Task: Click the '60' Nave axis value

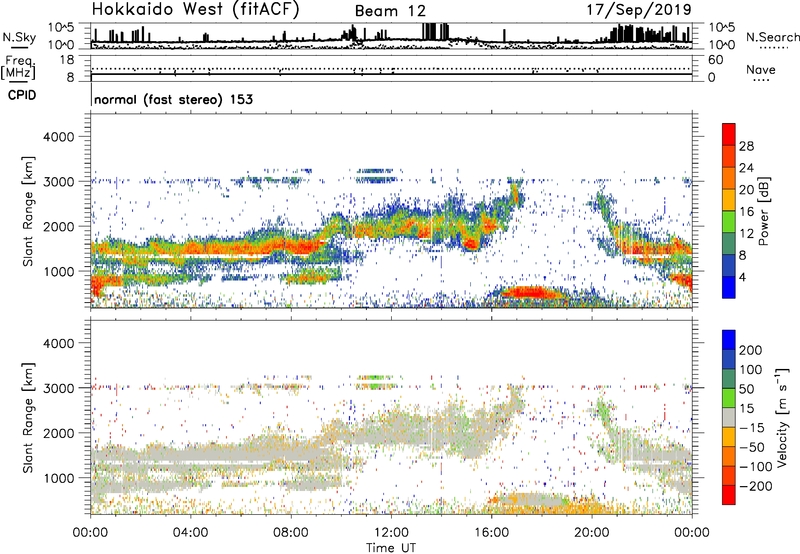Action: 715,60
